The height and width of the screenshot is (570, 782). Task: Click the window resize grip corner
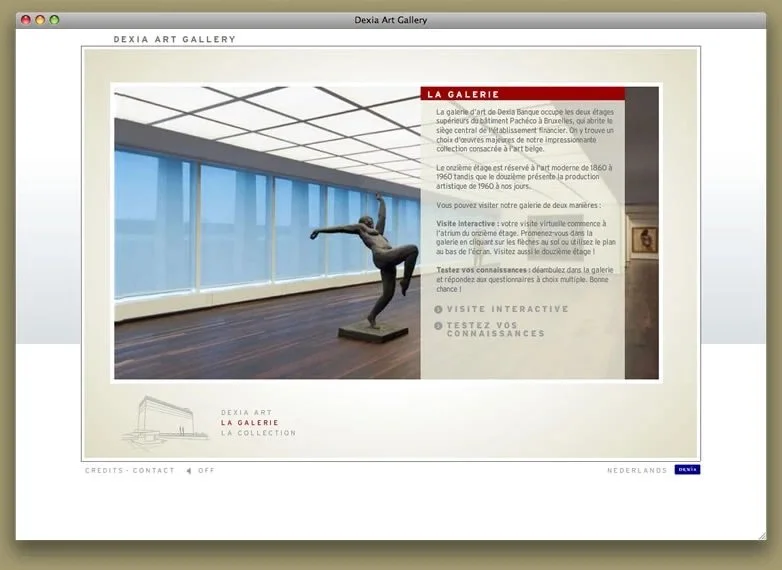[762, 536]
